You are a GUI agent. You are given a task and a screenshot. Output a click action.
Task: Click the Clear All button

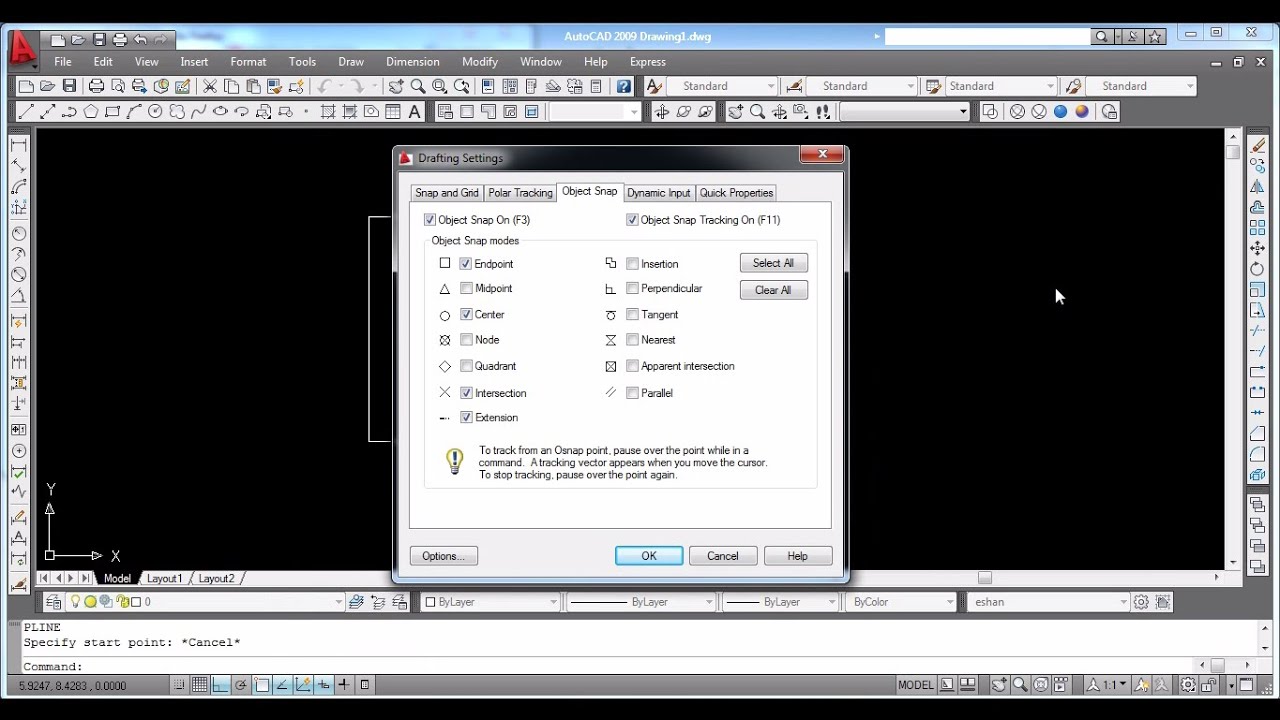pyautogui.click(x=773, y=290)
